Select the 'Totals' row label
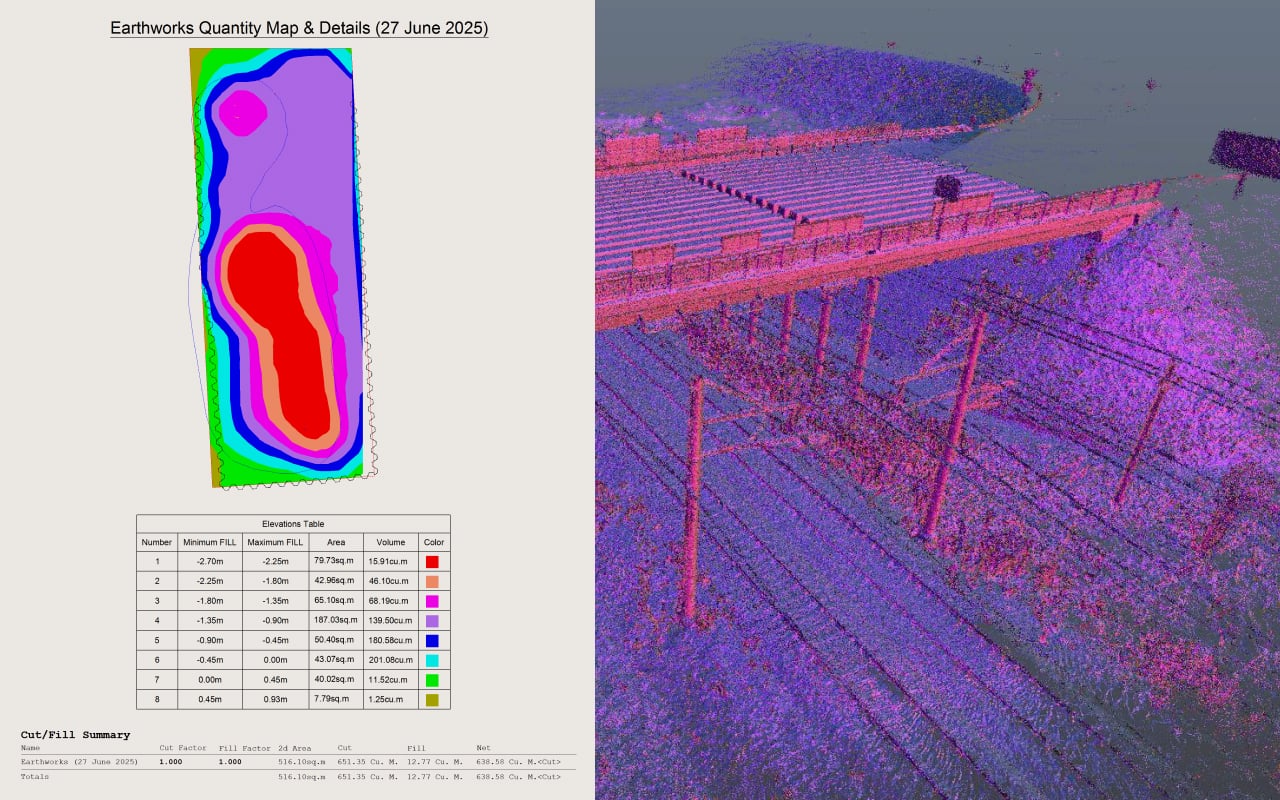This screenshot has width=1280, height=800. pos(35,776)
